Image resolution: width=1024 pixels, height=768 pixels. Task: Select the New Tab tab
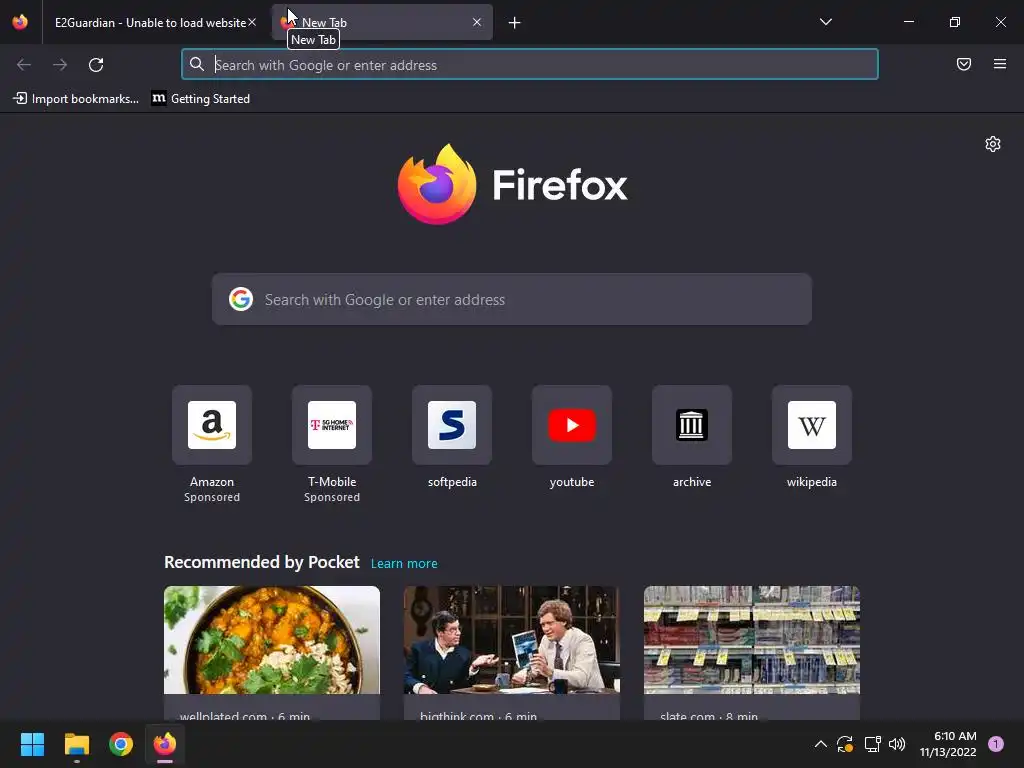click(382, 22)
